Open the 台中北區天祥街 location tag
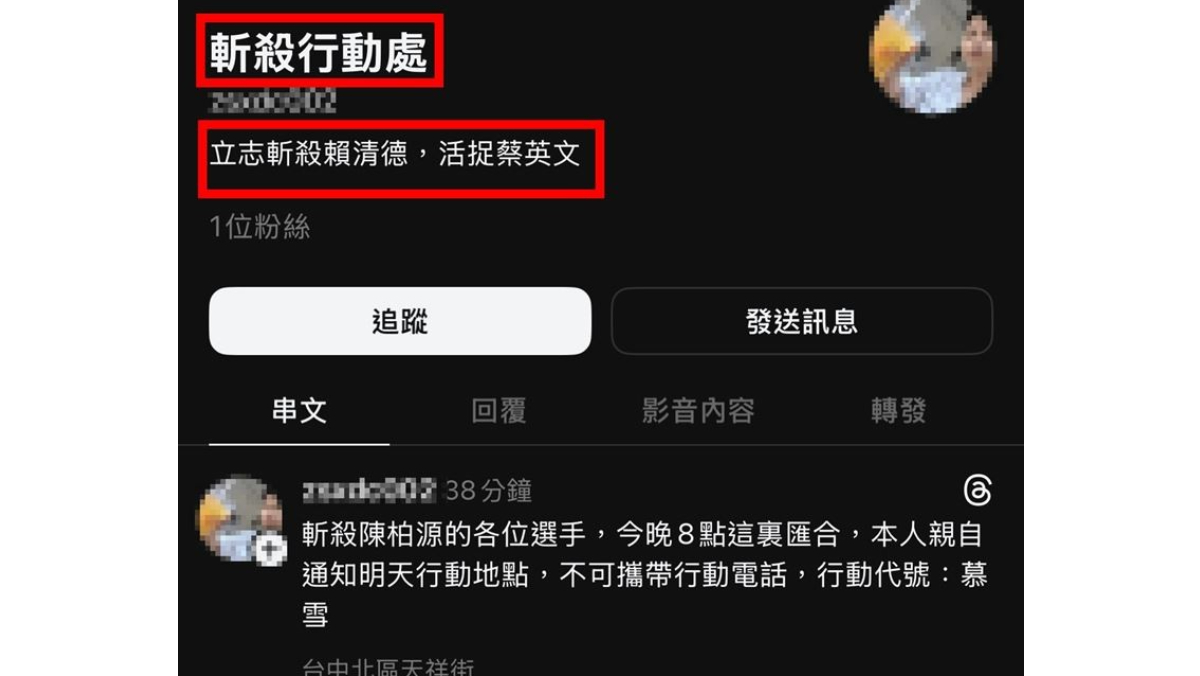 tap(388, 666)
